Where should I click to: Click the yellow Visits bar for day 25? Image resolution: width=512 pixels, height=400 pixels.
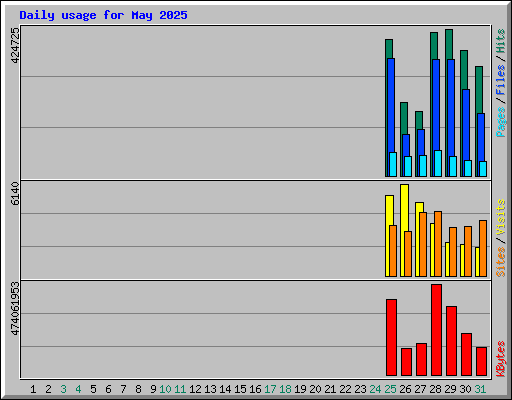389,210
